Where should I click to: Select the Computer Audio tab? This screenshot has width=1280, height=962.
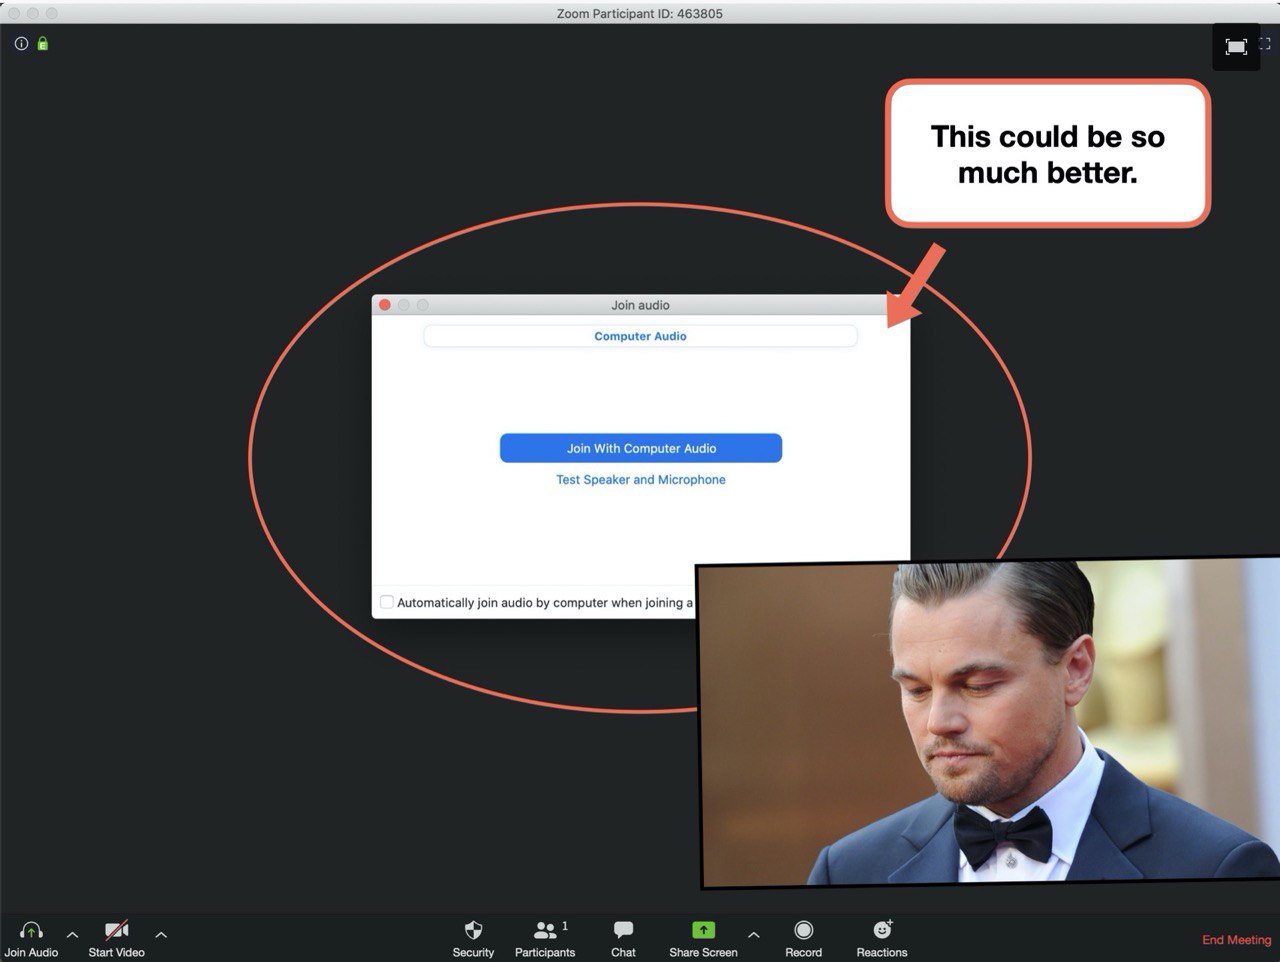click(x=640, y=336)
